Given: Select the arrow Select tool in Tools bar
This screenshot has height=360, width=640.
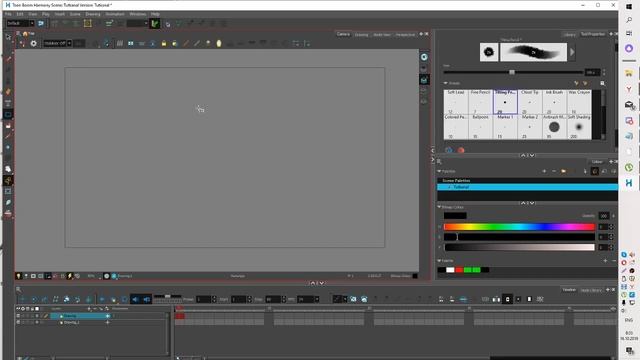Looking at the screenshot, I should coord(8,38).
